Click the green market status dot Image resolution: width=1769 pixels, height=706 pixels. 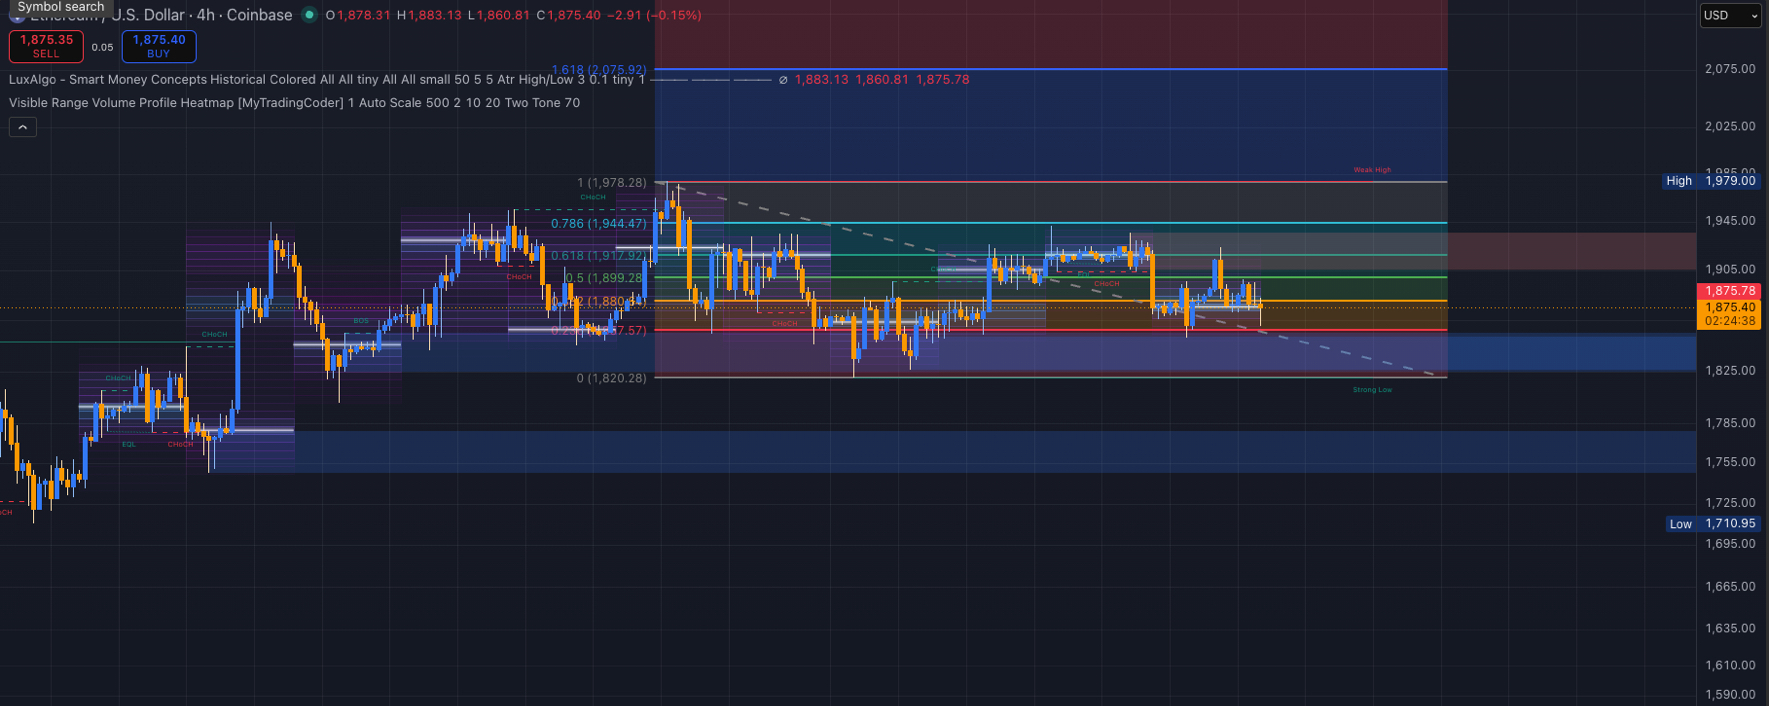309,15
